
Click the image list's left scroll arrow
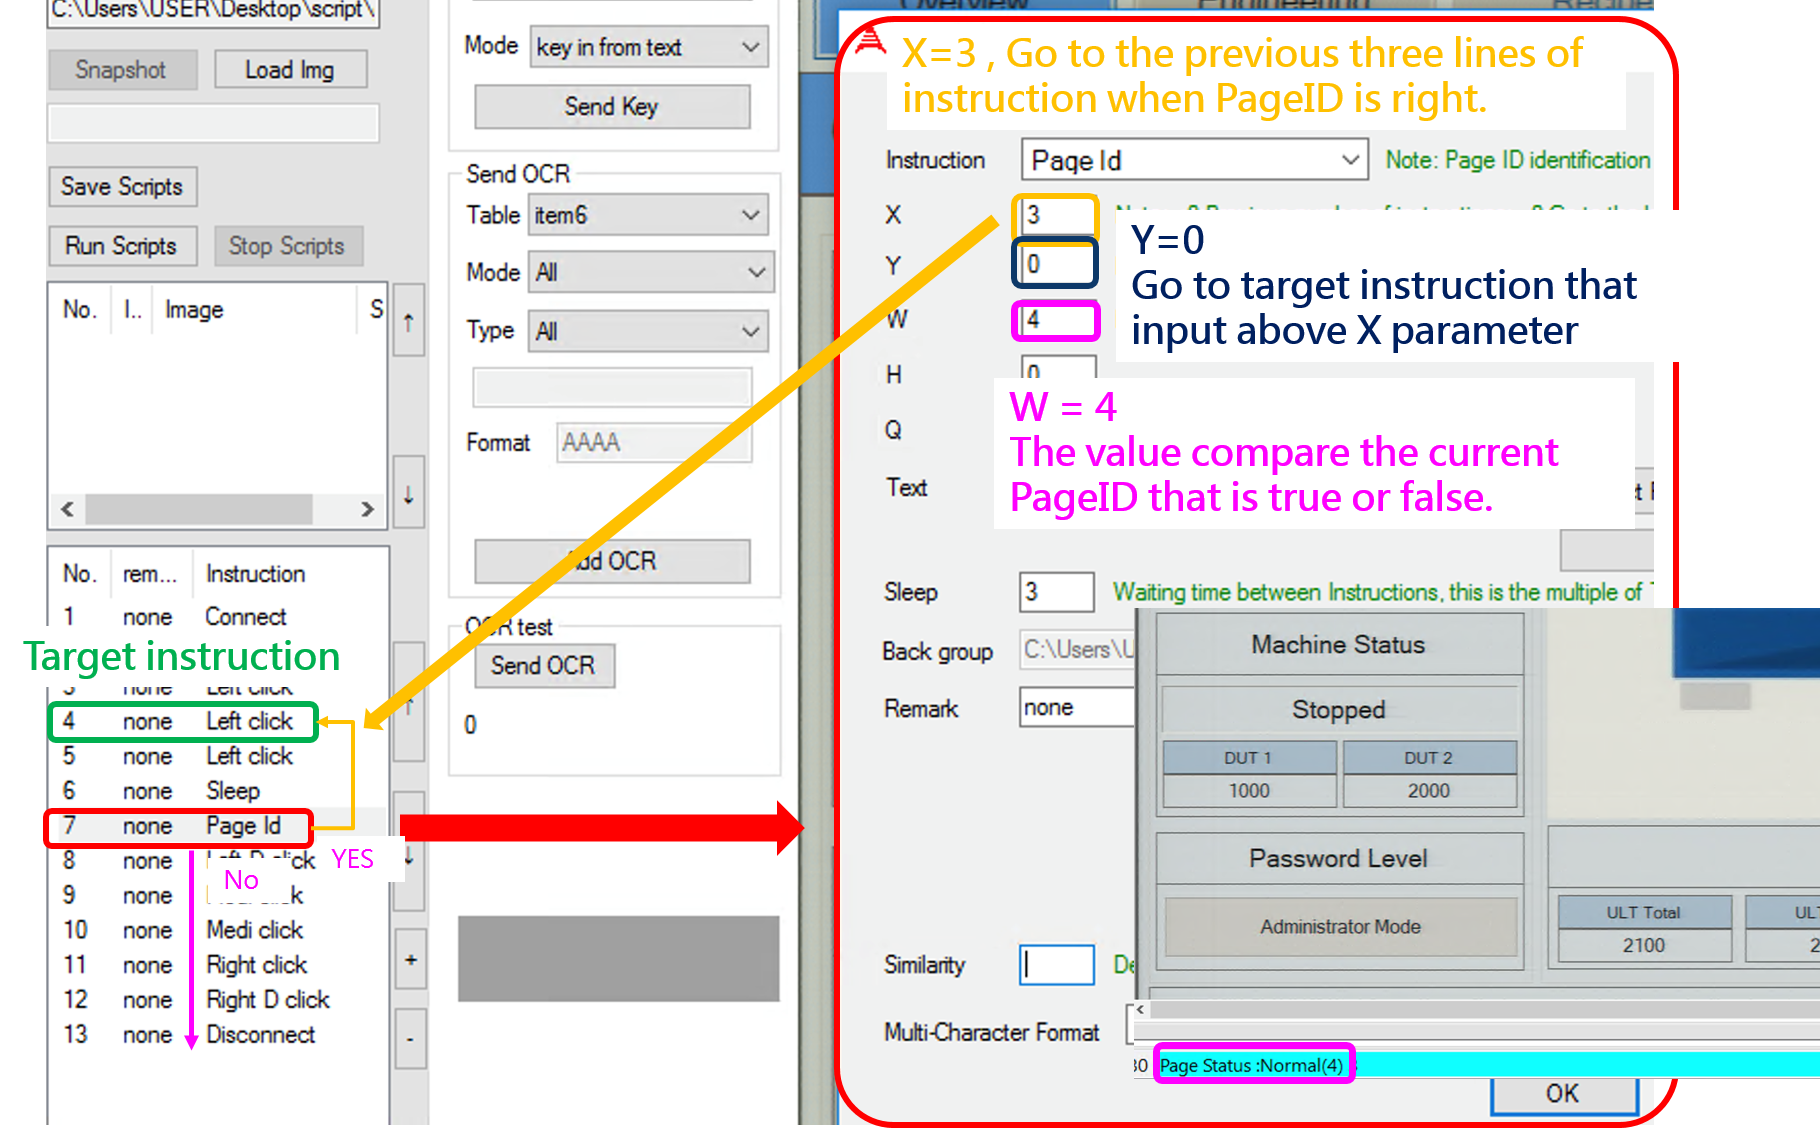(x=67, y=509)
